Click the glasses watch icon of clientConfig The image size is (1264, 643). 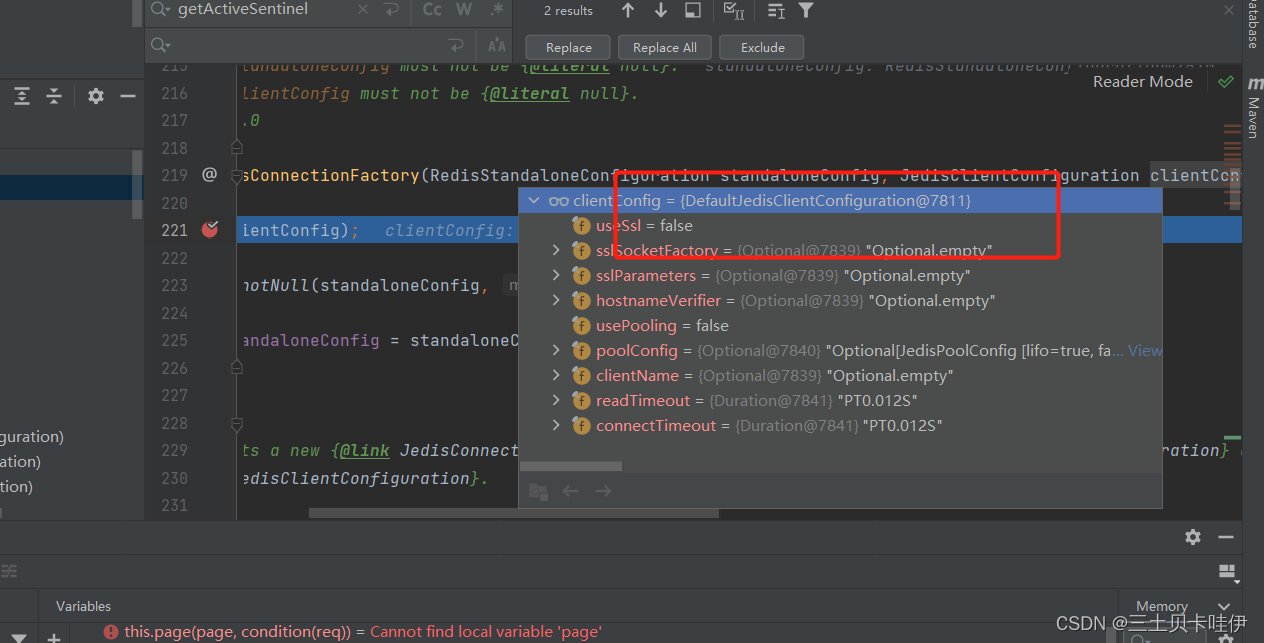point(559,201)
